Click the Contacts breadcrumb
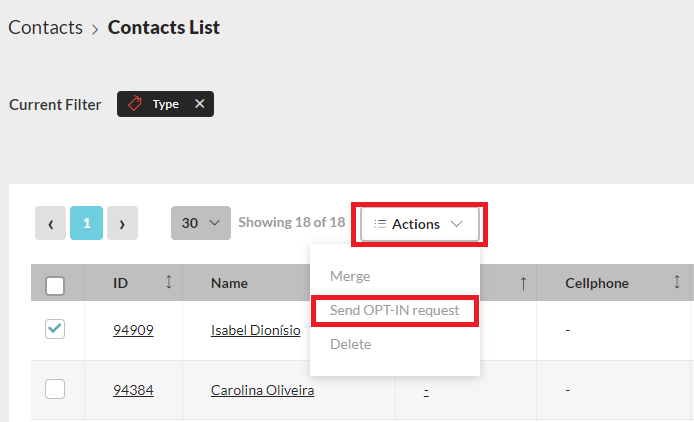This screenshot has width=694, height=422. pyautogui.click(x=45, y=28)
